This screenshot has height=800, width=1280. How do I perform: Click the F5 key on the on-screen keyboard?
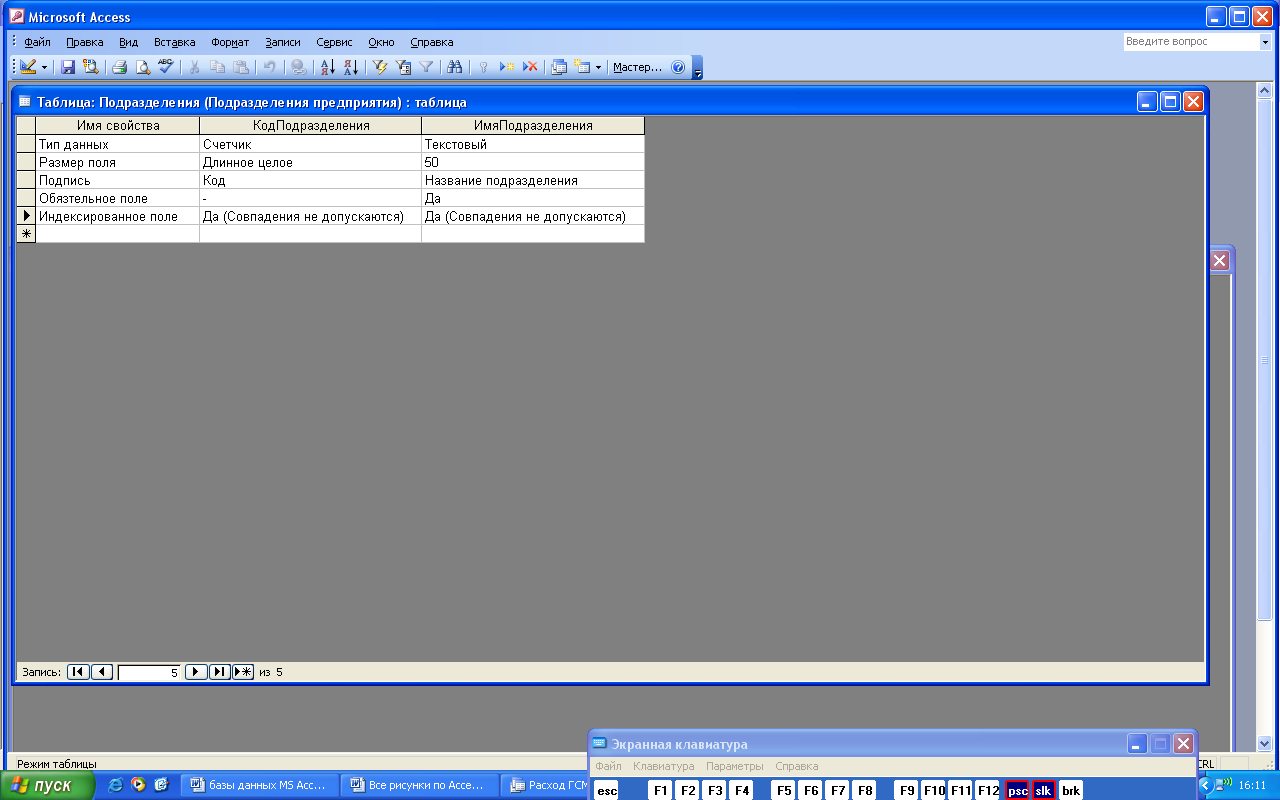784,790
